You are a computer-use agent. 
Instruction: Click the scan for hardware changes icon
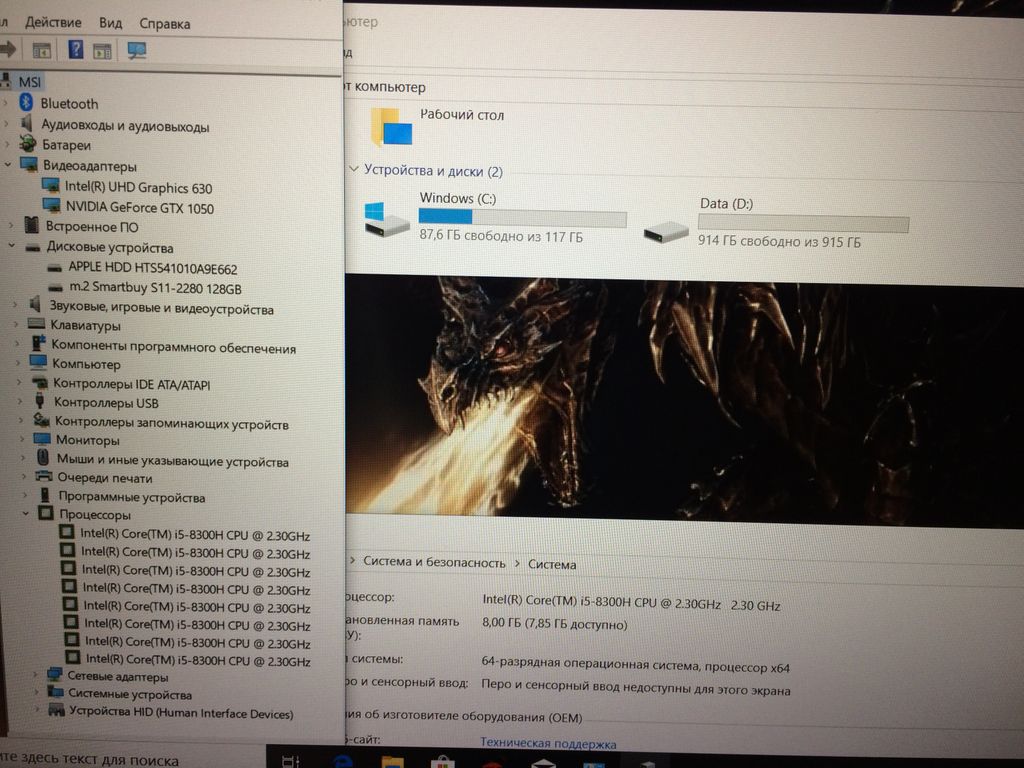[137, 49]
